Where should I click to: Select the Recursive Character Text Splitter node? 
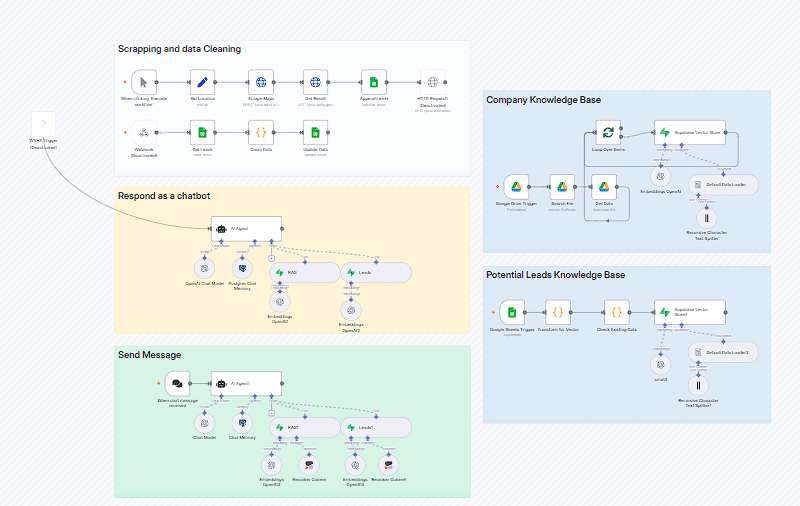pos(709,217)
